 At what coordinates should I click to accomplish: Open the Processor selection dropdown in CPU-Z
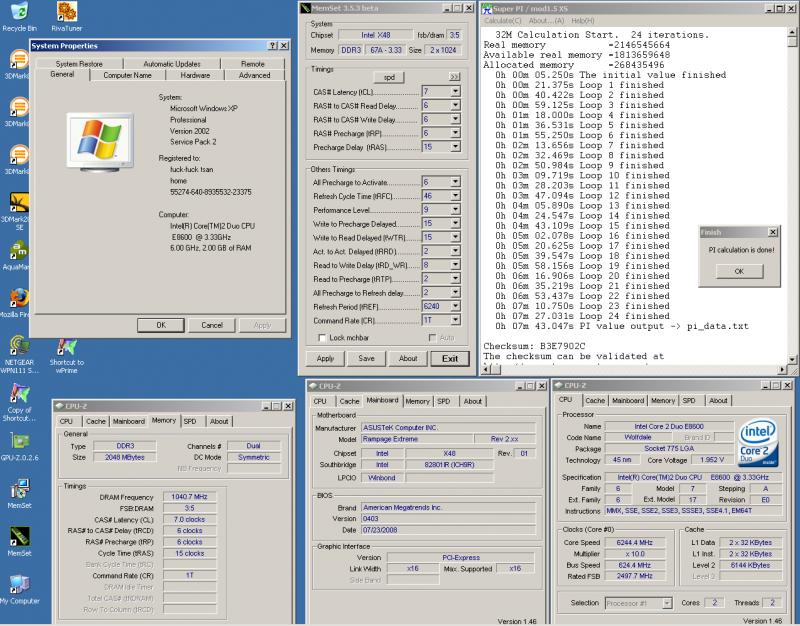coord(667,603)
